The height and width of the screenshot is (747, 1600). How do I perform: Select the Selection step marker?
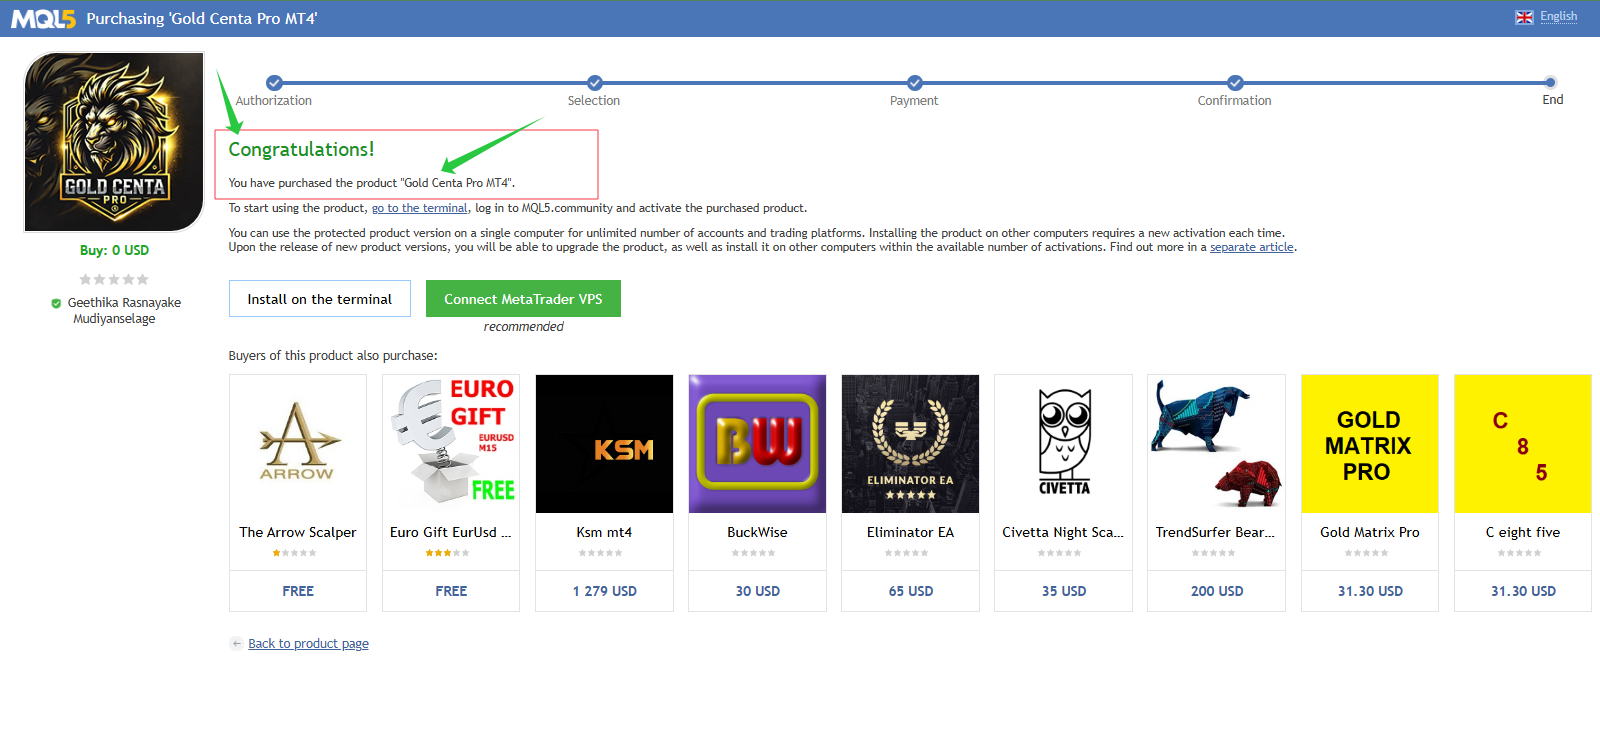point(594,83)
